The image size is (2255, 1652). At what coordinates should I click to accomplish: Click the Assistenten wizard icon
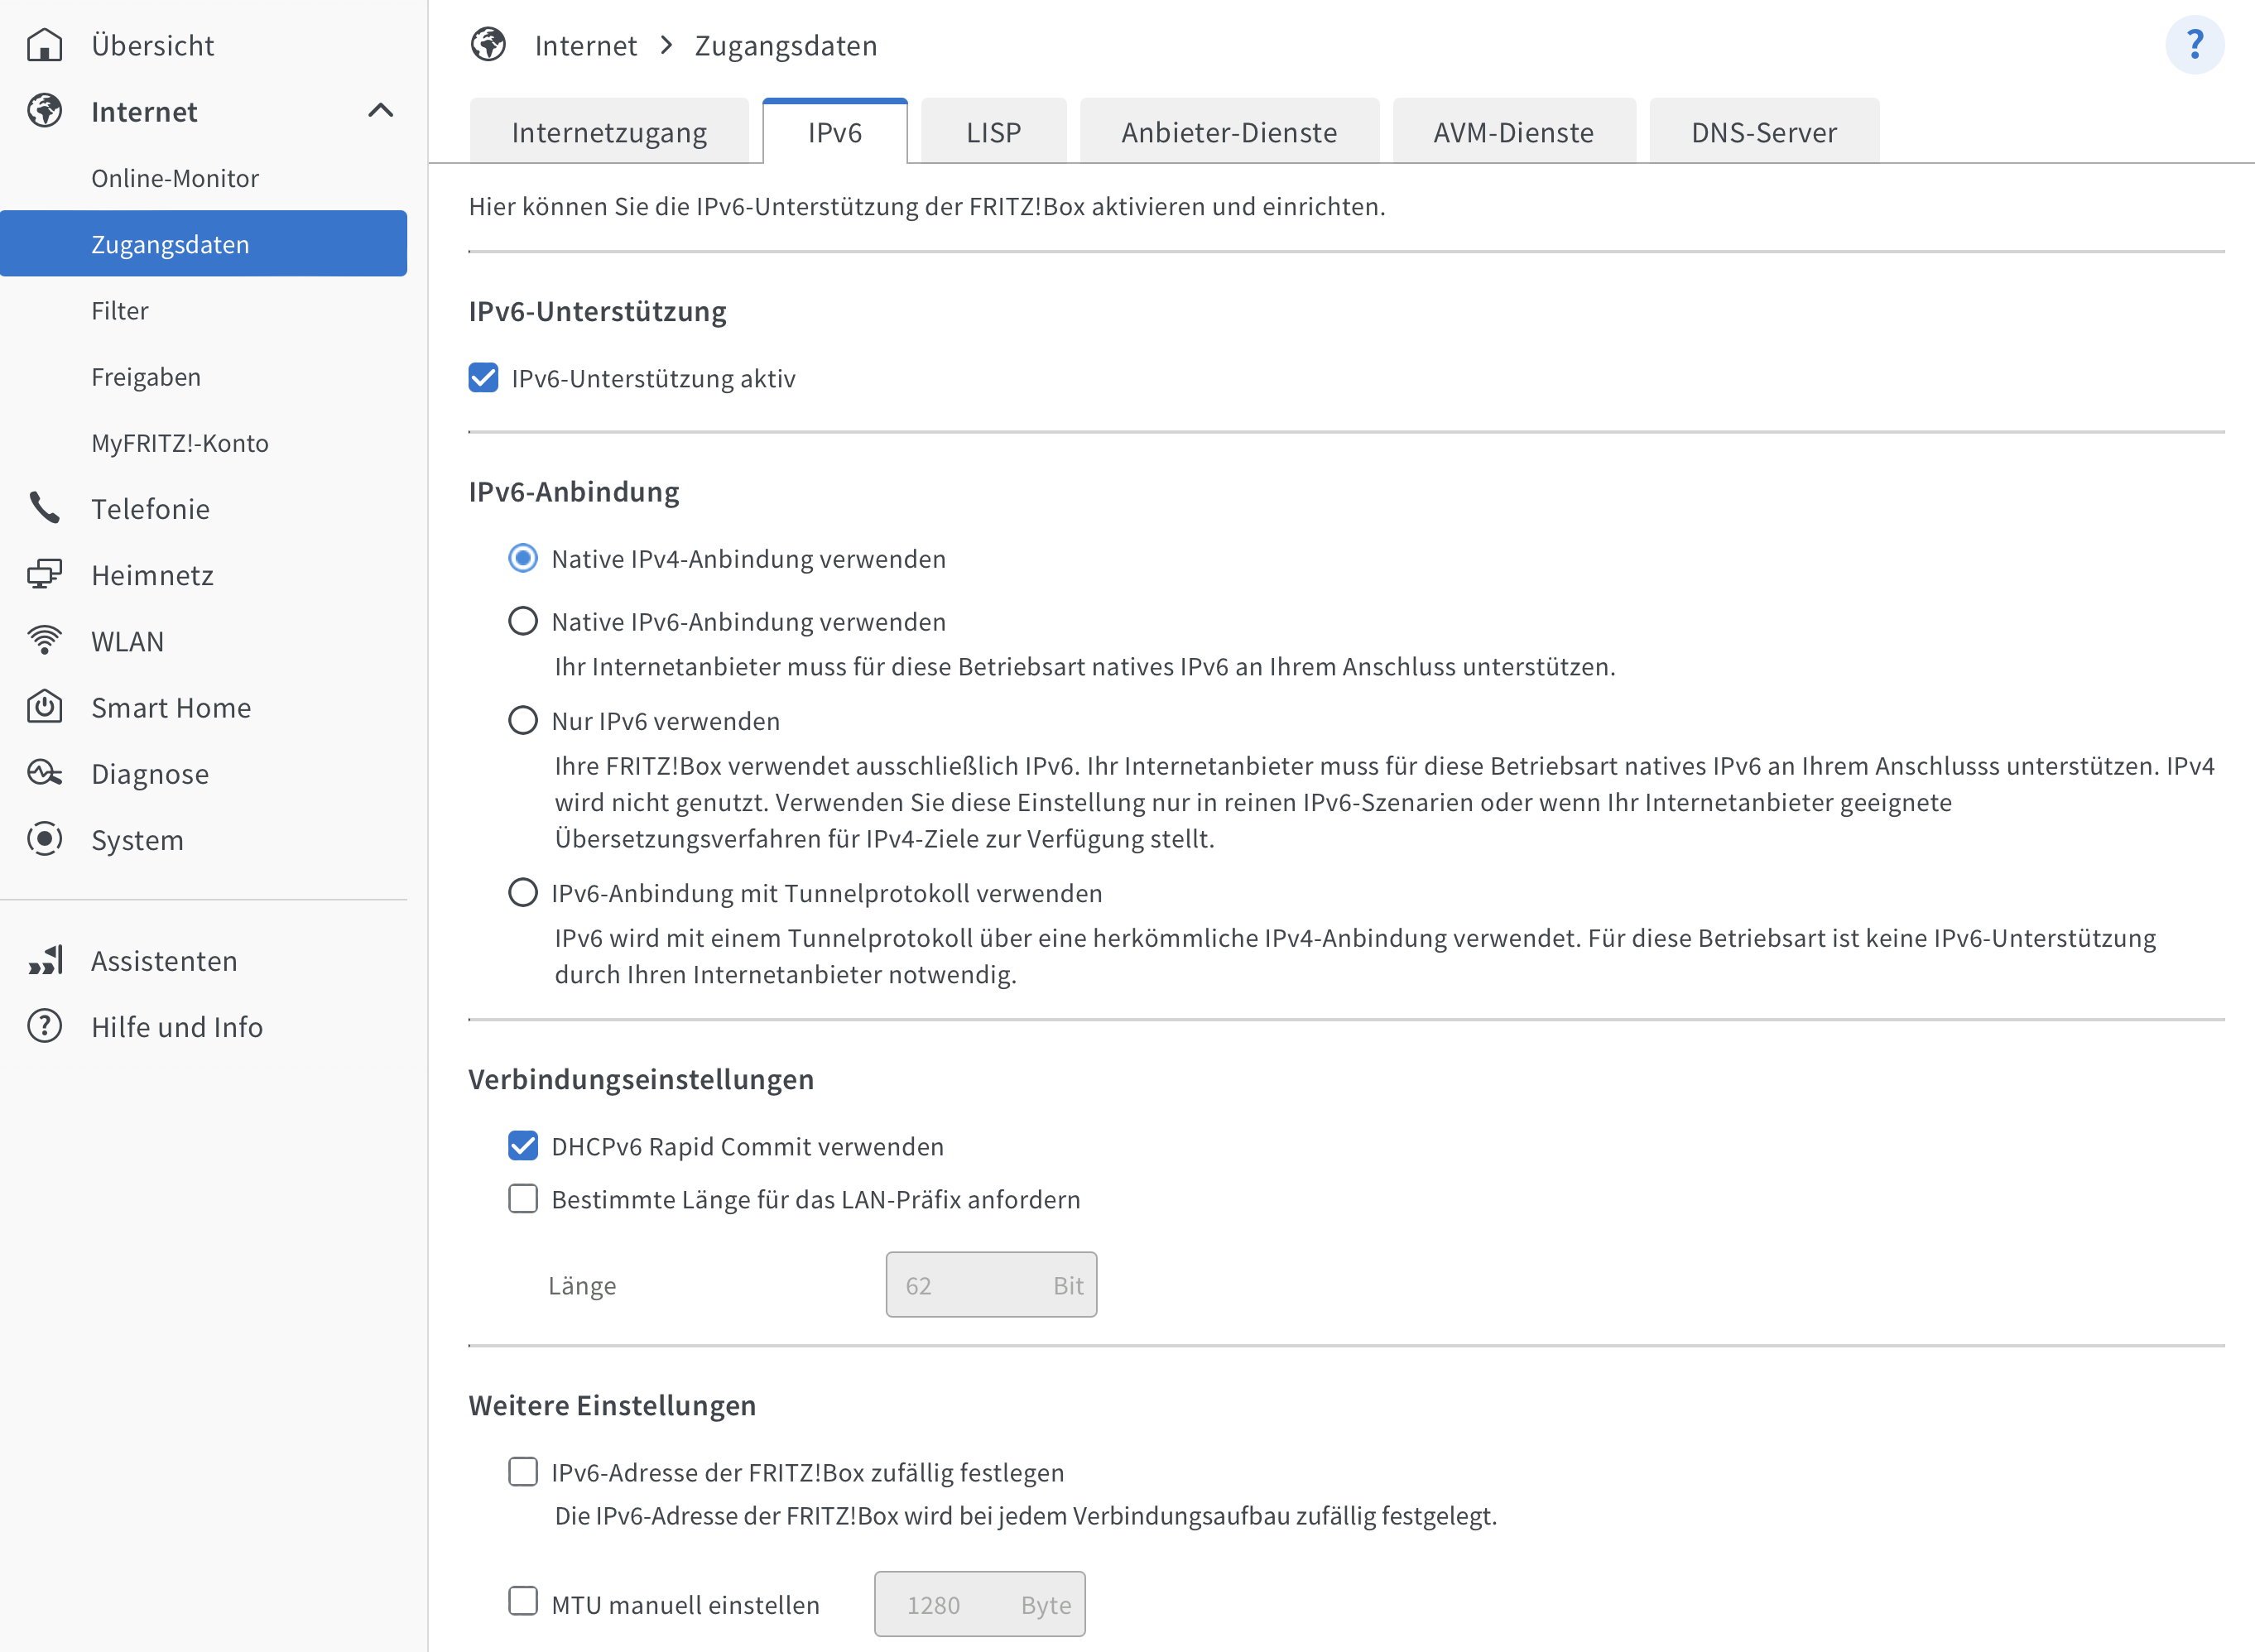tap(44, 960)
